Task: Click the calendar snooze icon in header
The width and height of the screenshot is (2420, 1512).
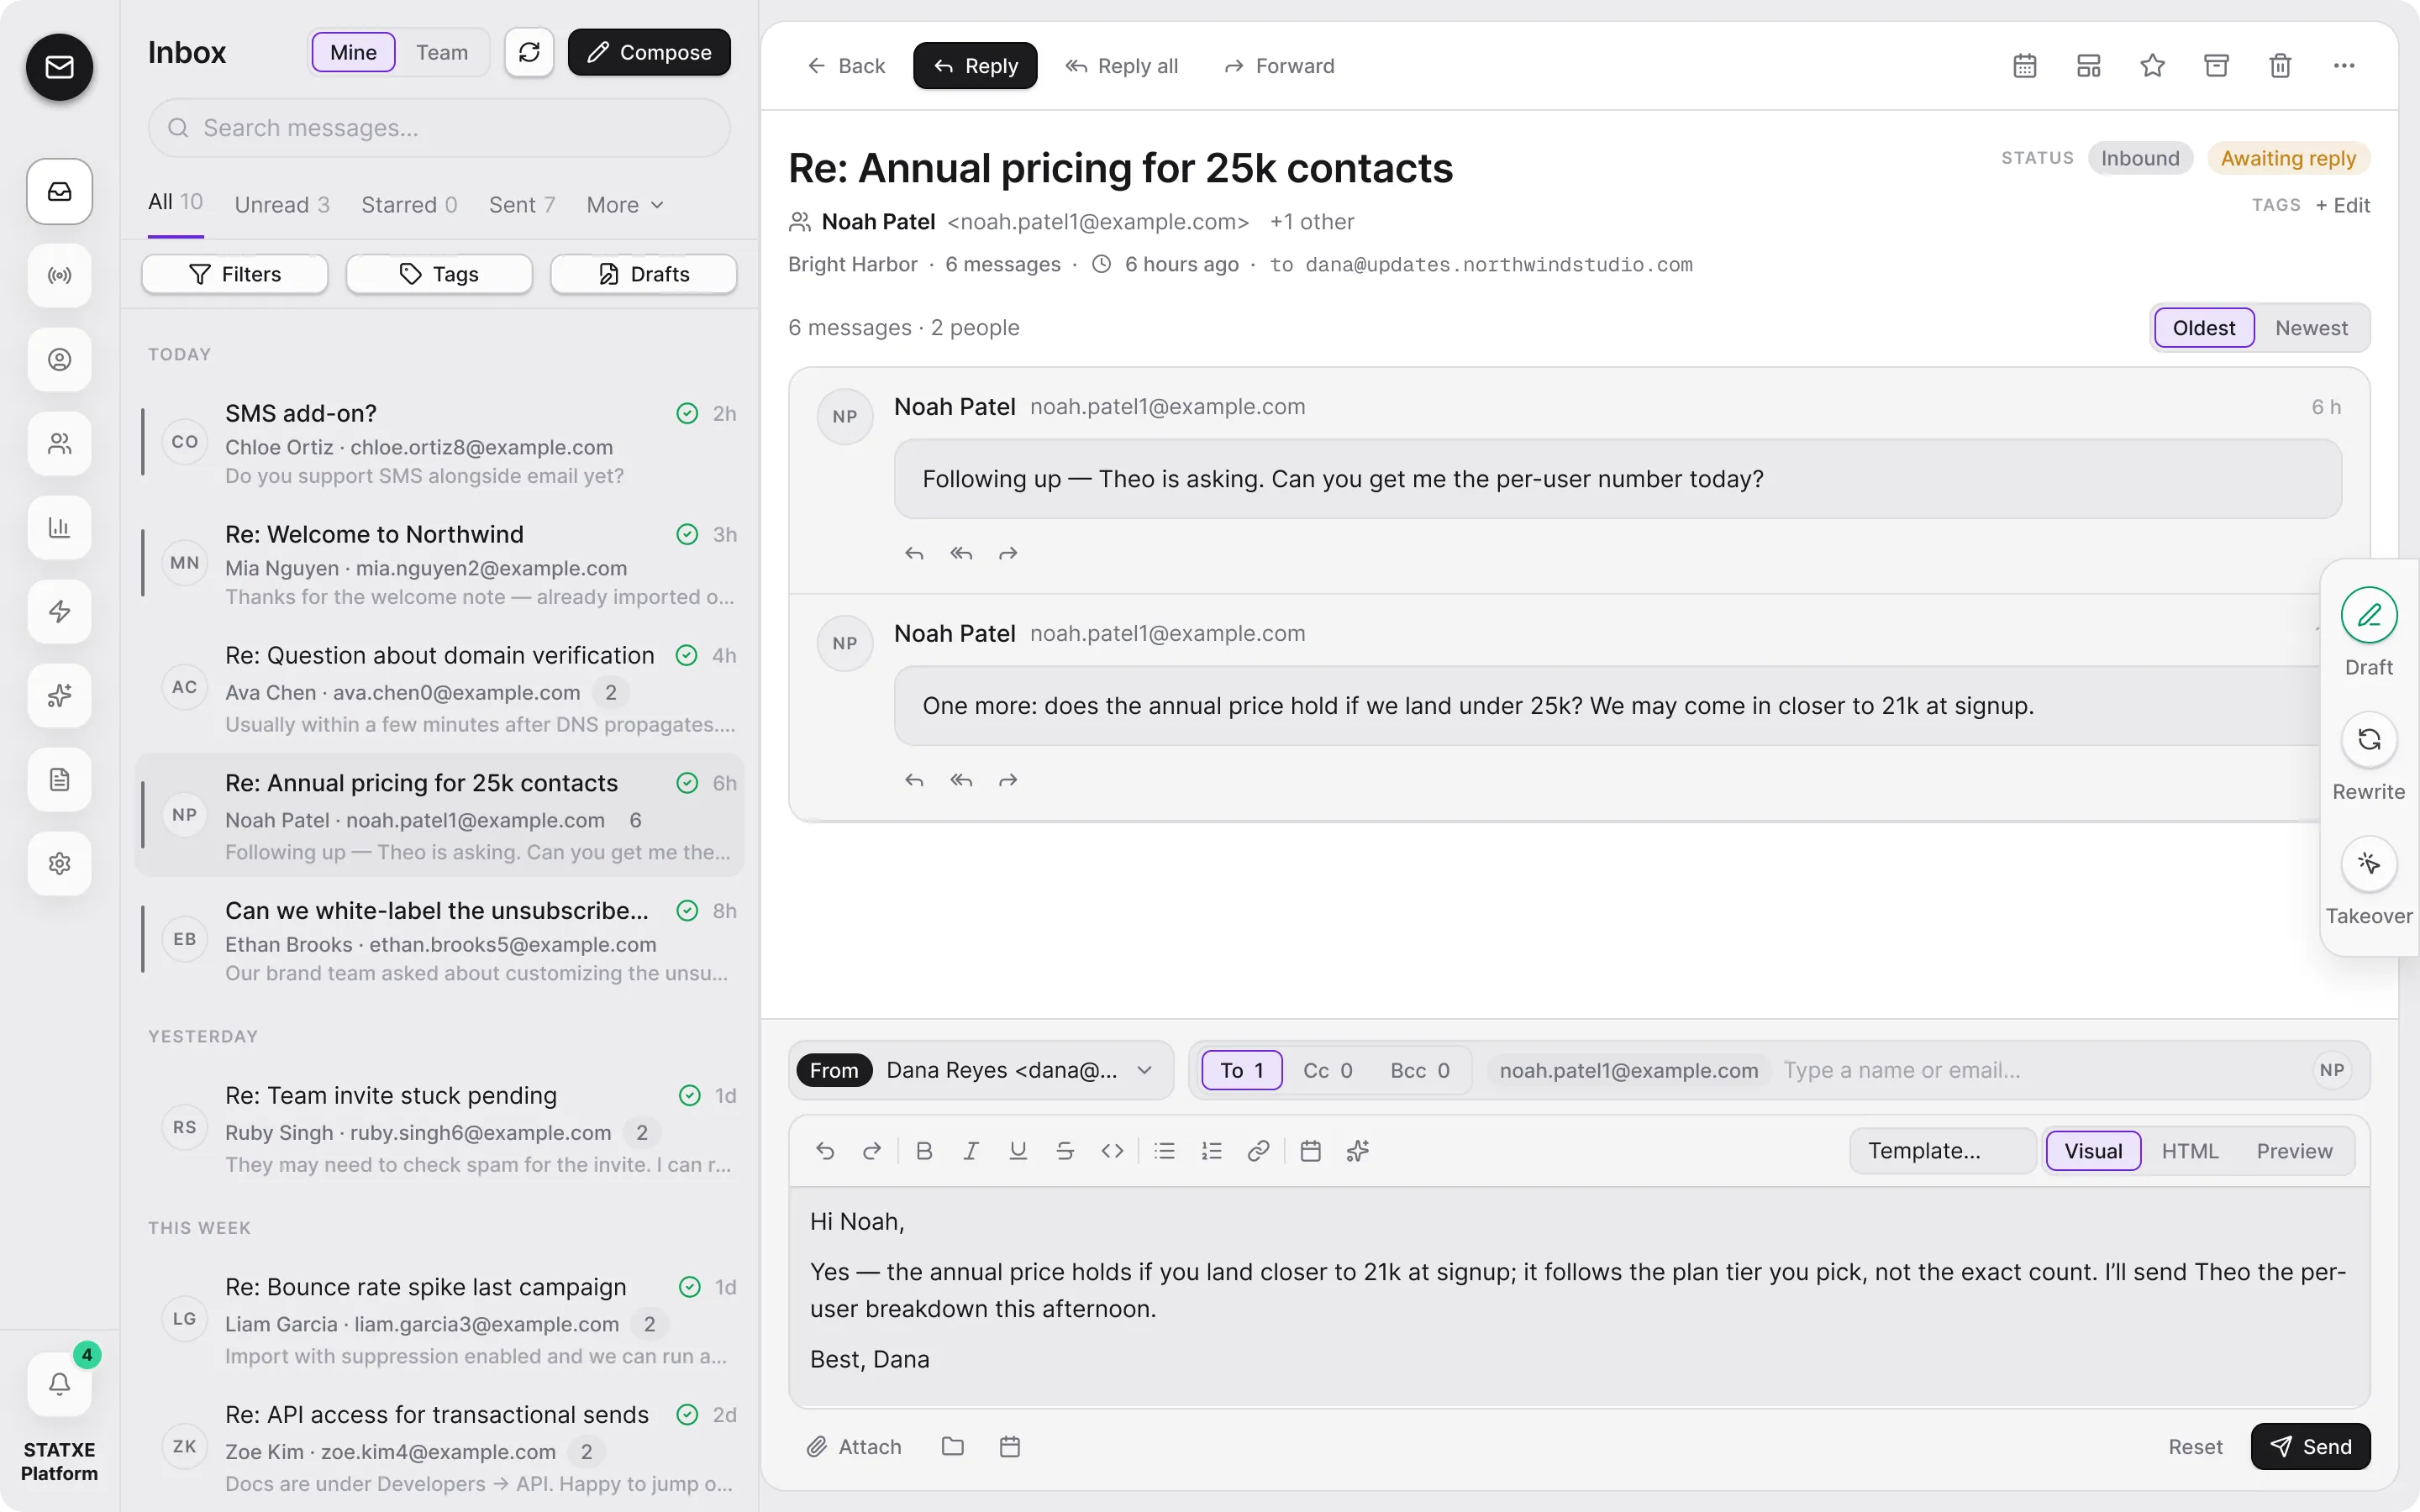Action: (2024, 66)
